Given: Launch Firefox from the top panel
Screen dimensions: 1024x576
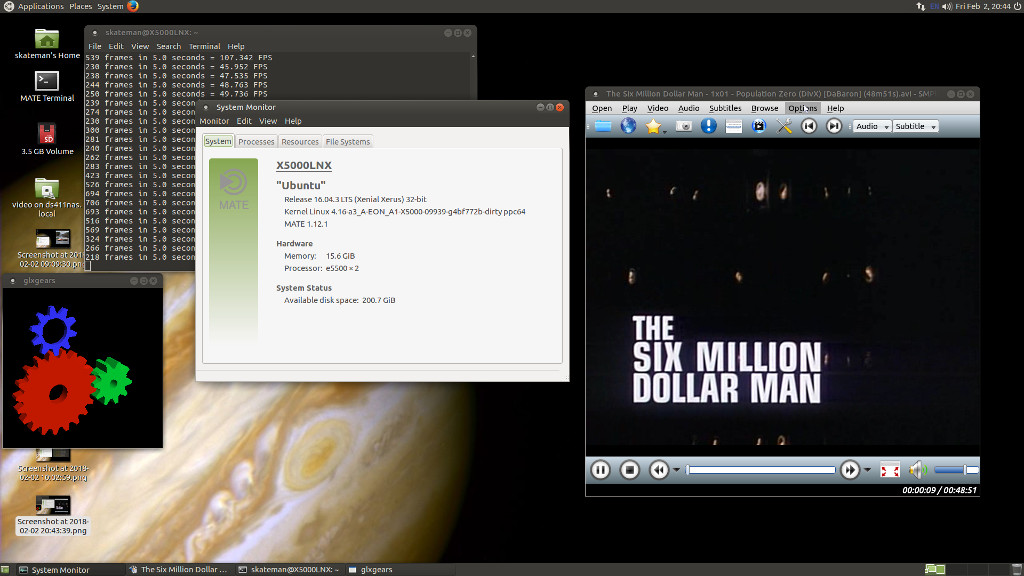Looking at the screenshot, I should pyautogui.click(x=133, y=6).
